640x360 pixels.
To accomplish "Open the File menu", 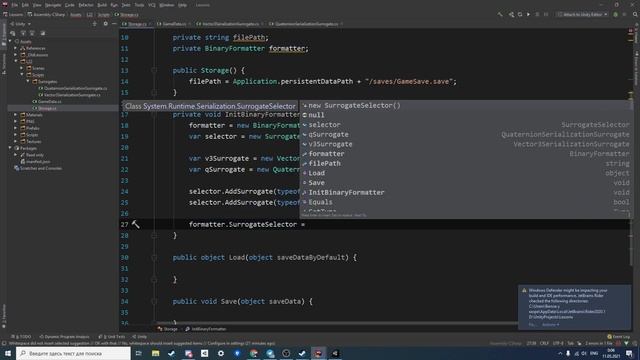I will (15, 5).
